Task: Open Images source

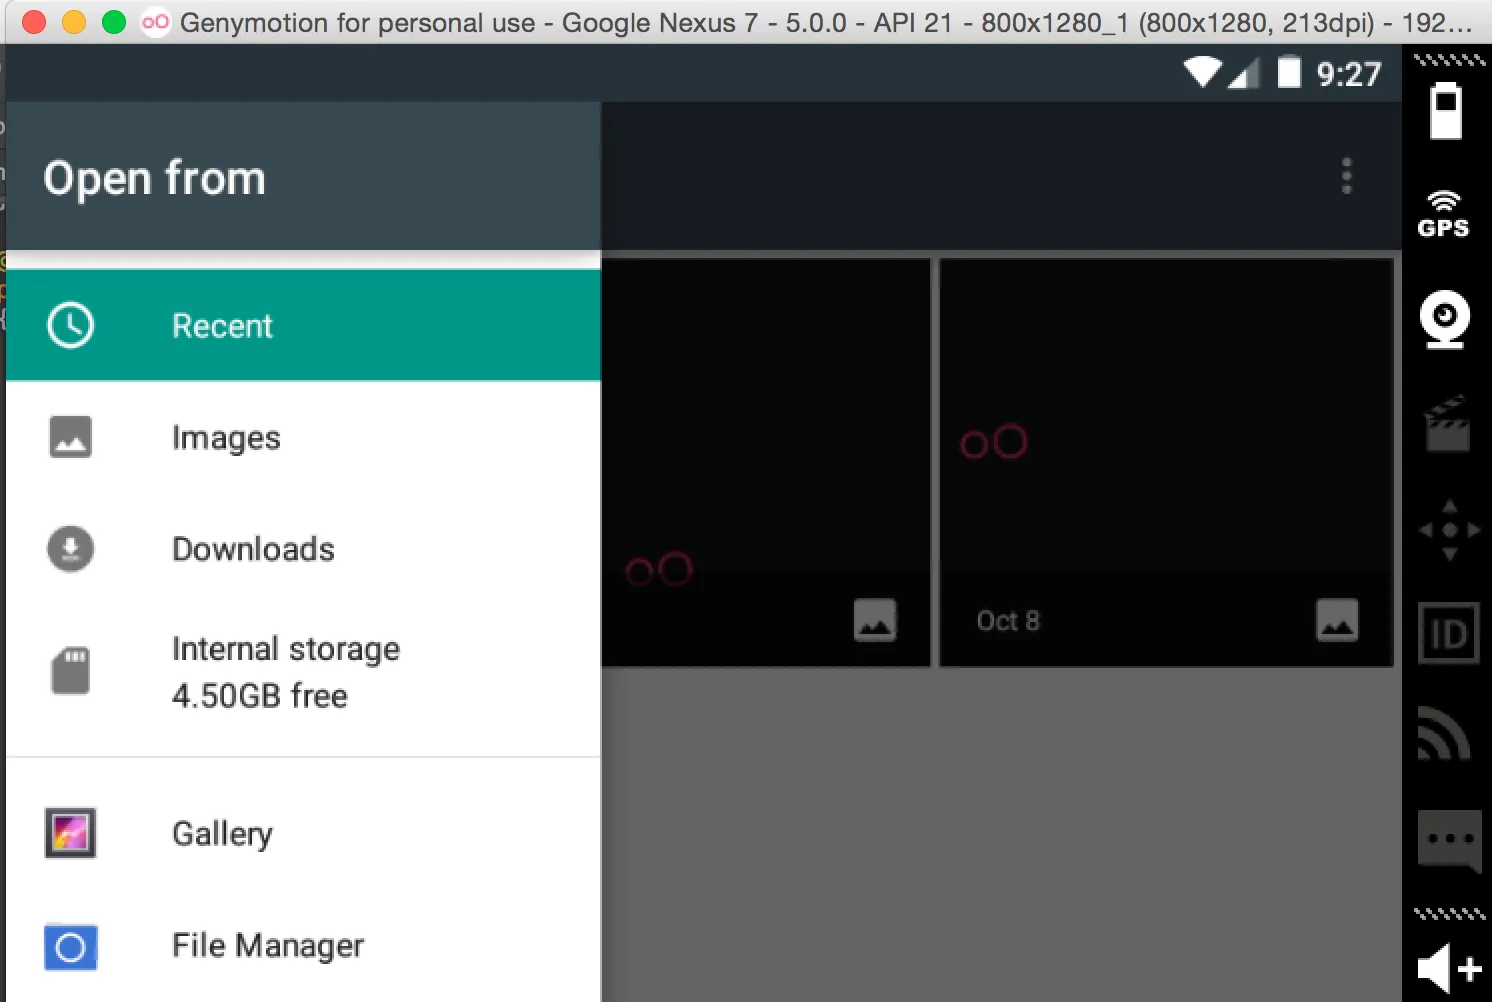Action: click(x=303, y=437)
